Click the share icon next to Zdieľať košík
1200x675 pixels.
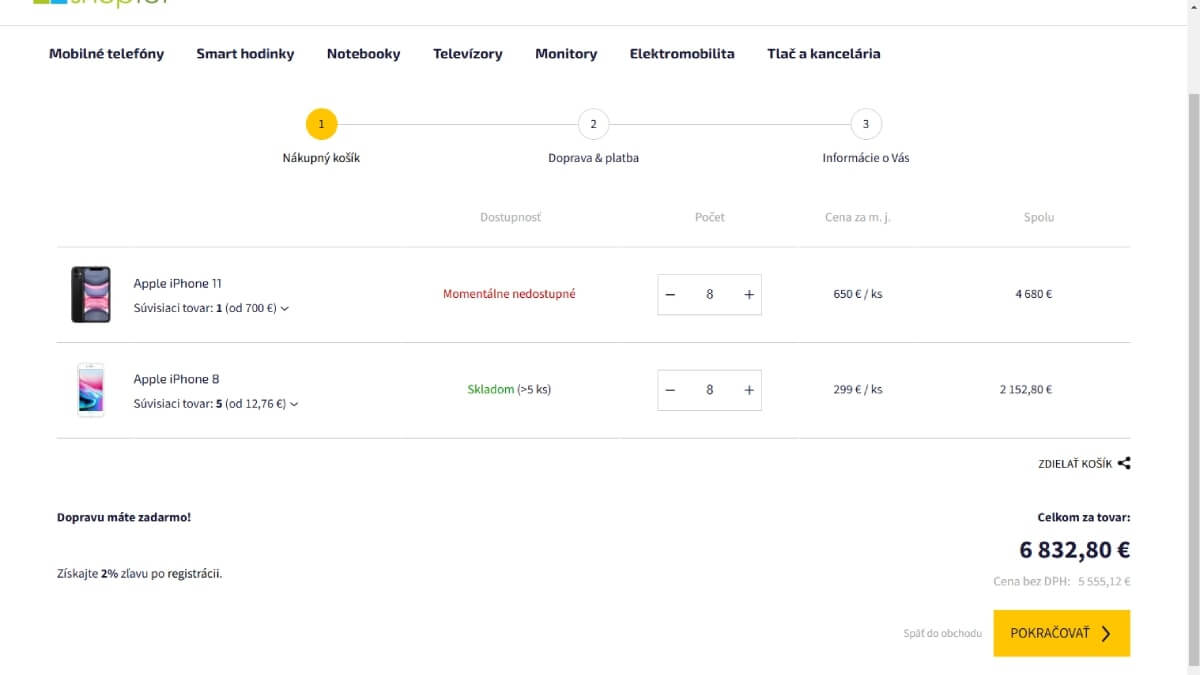point(1124,463)
